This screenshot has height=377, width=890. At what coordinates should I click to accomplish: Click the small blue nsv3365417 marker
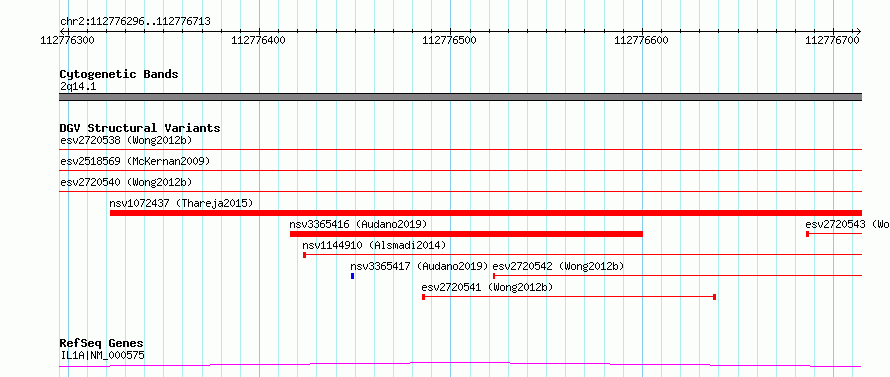tap(352, 276)
